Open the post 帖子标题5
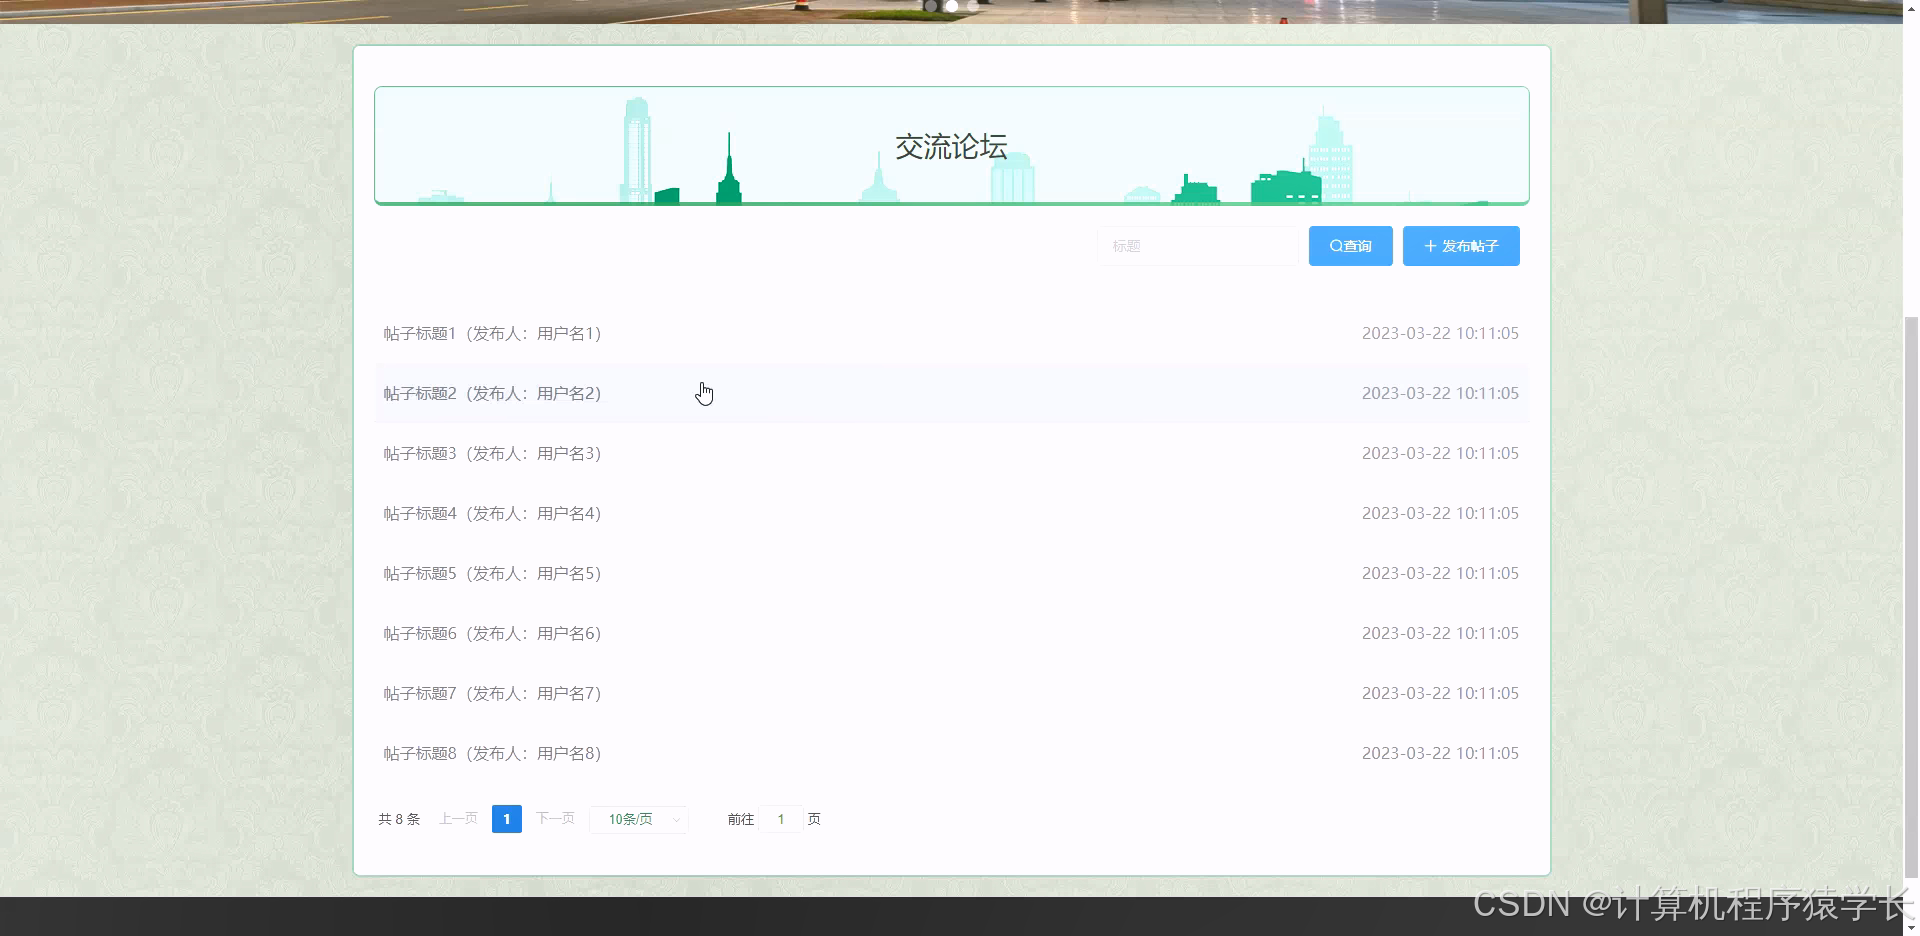 491,573
